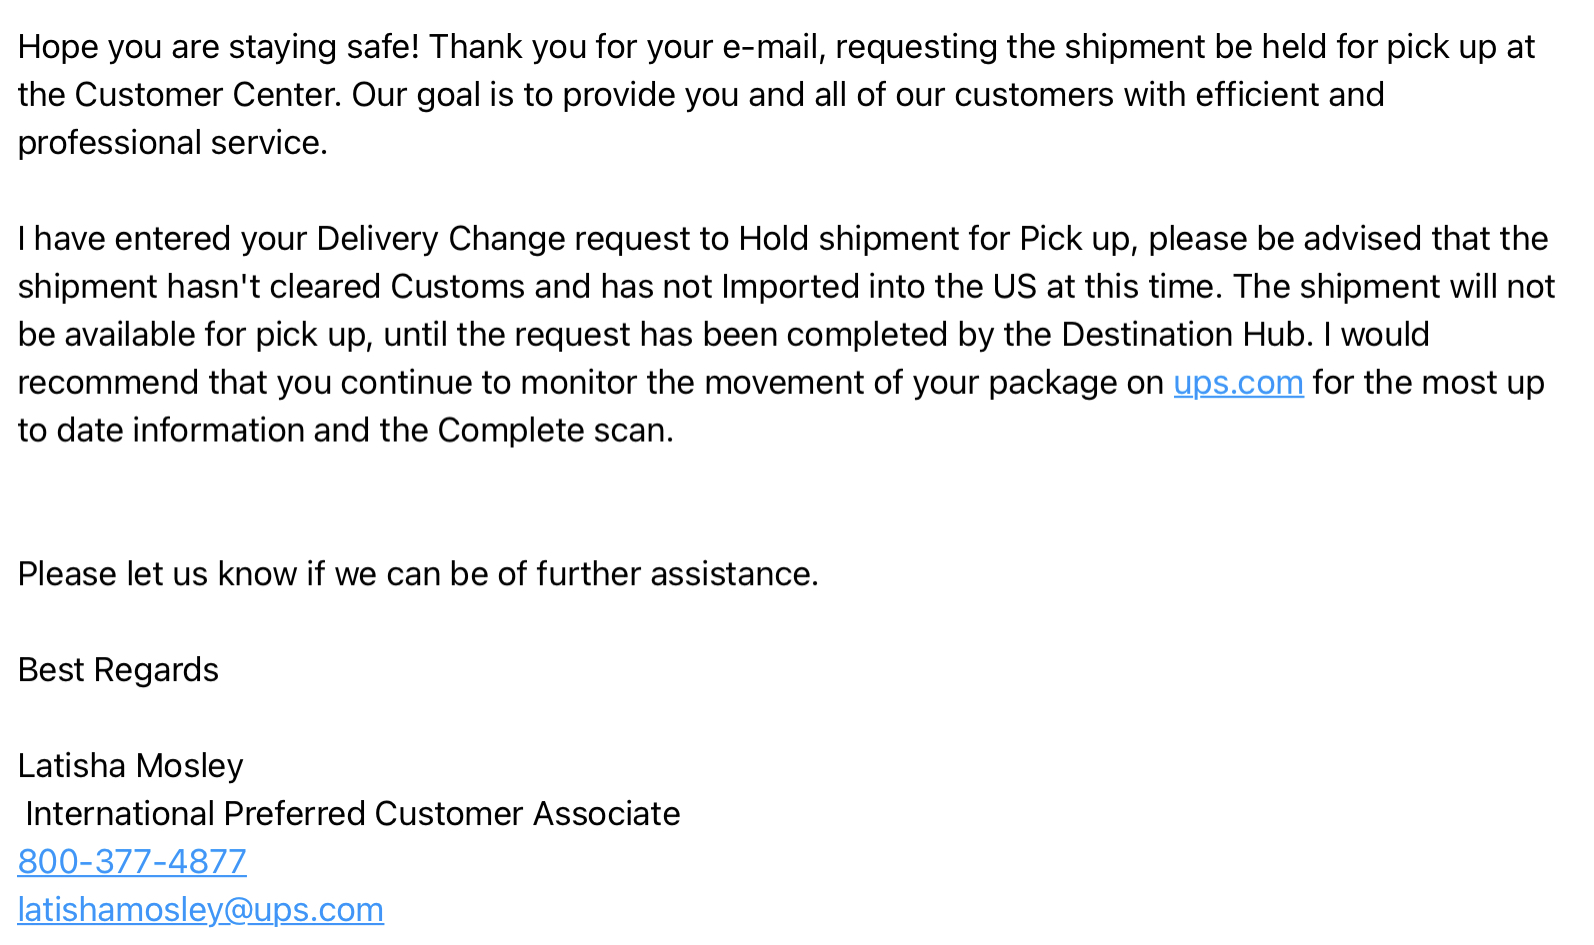
Task: Click the phrase Thank you for your e-mail
Action: tap(628, 47)
